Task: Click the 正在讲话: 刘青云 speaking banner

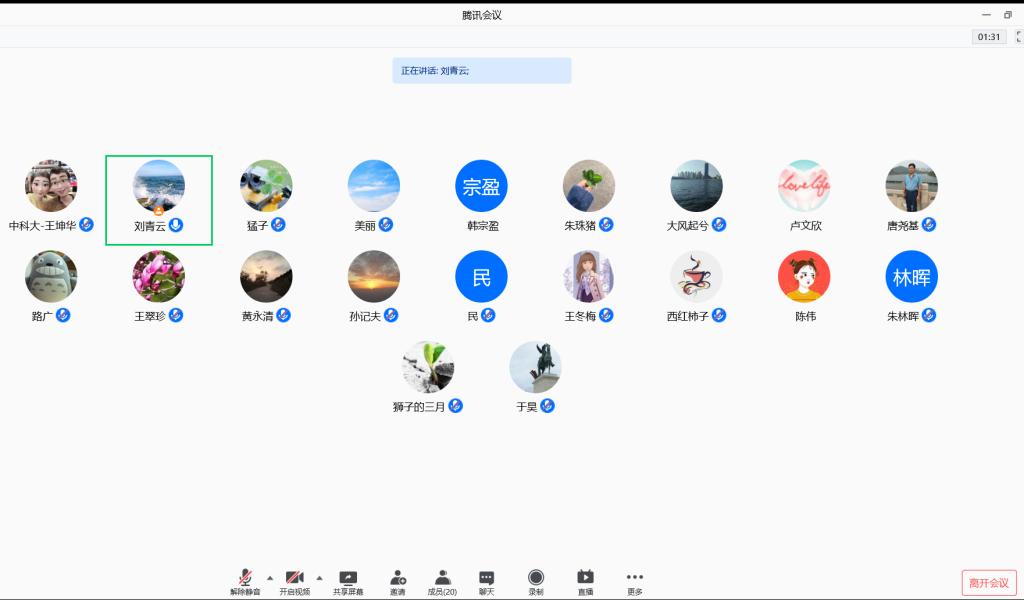Action: tap(481, 71)
